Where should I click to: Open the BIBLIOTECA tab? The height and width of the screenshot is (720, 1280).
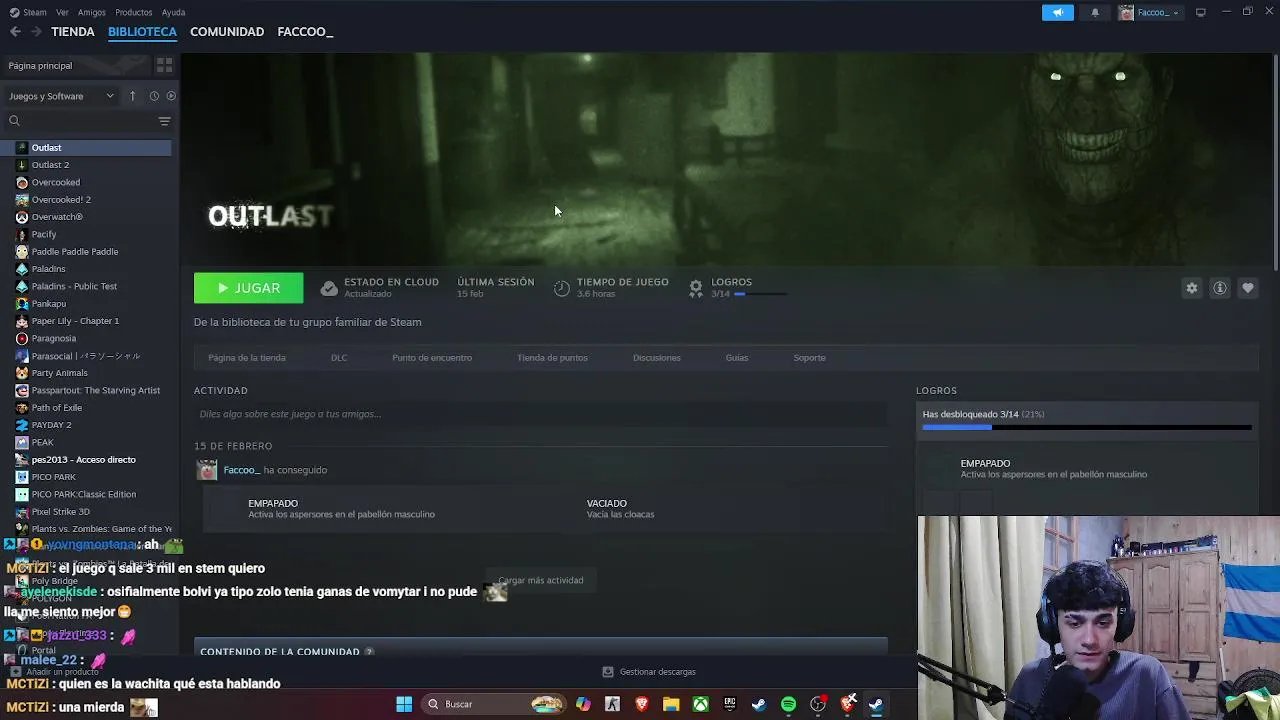point(142,32)
